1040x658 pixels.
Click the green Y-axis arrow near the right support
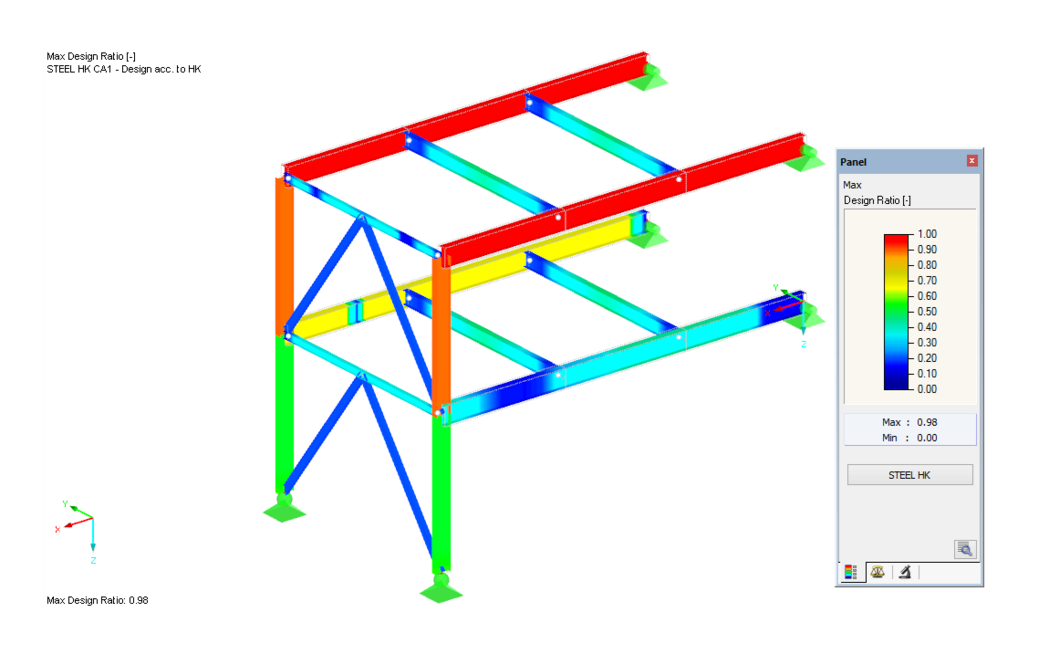click(786, 293)
